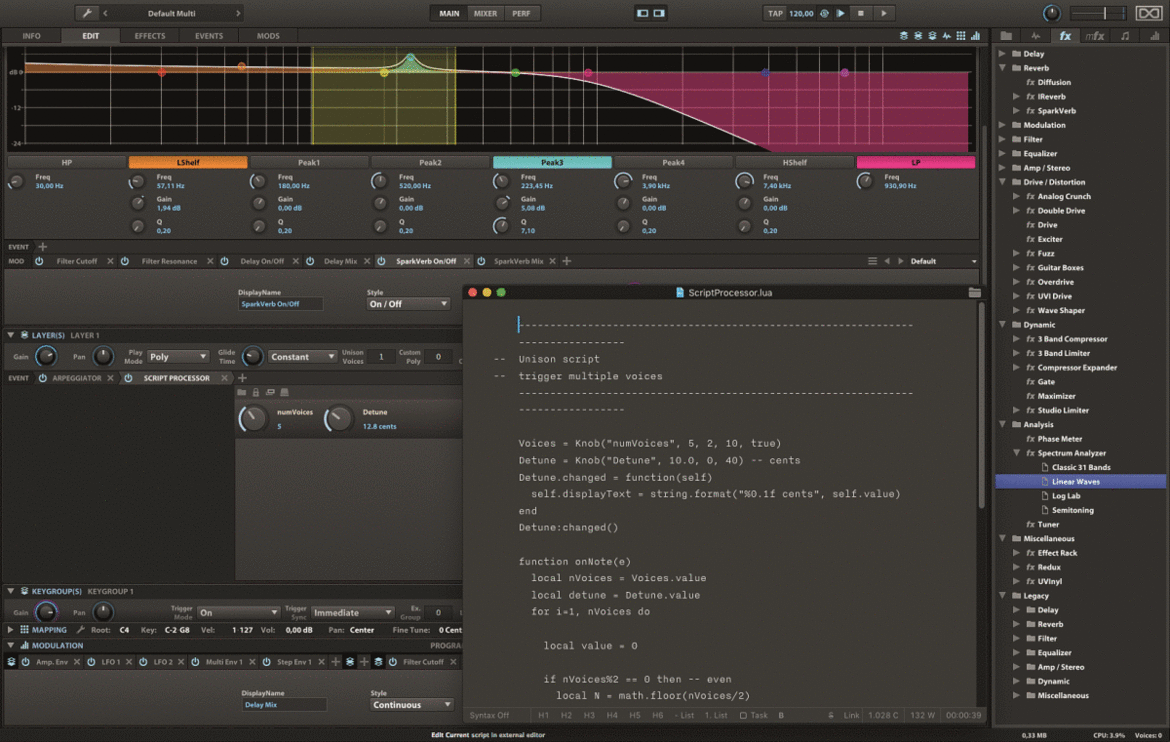Toggle the LFO 2 power button
Viewport: 1170px width, 742px height.
tap(143, 661)
